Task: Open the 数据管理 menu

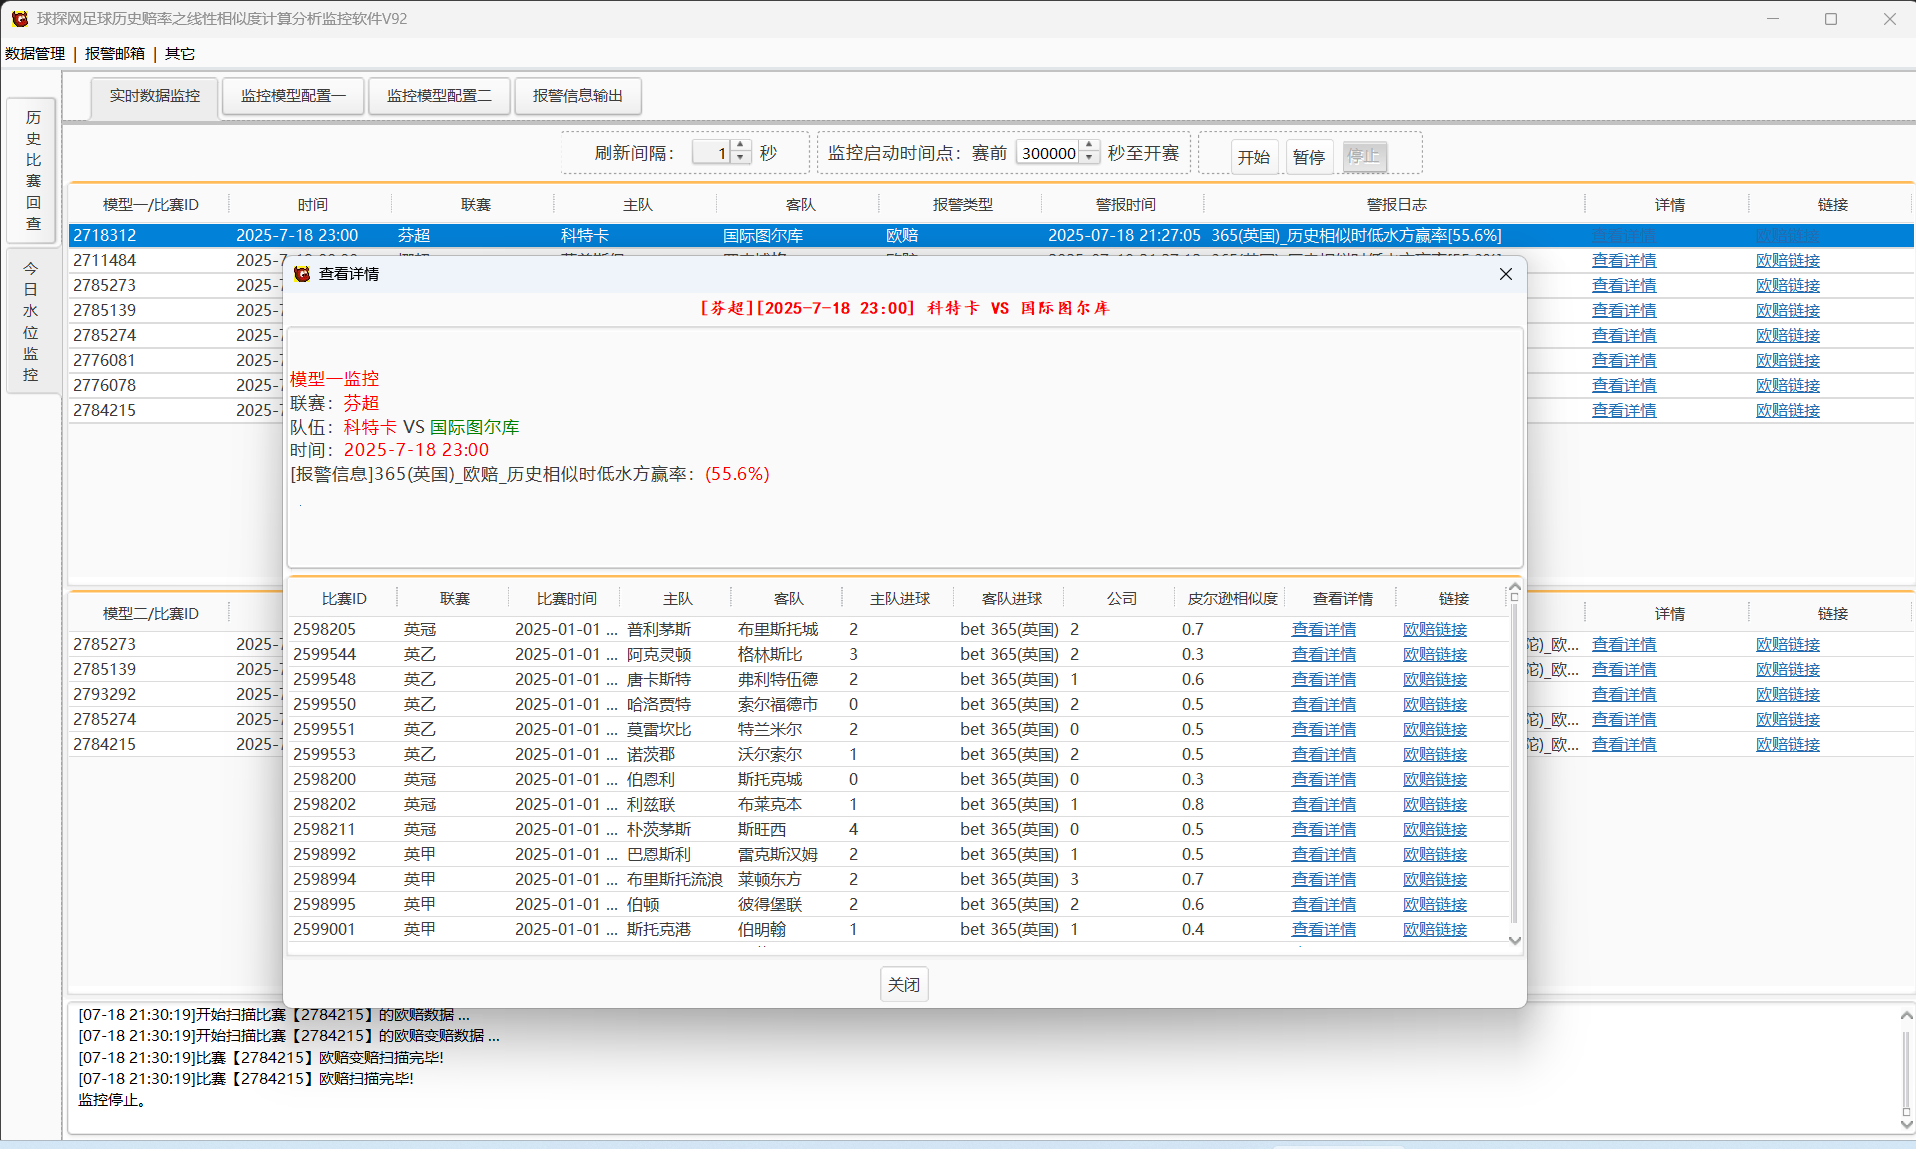Action: [35, 54]
